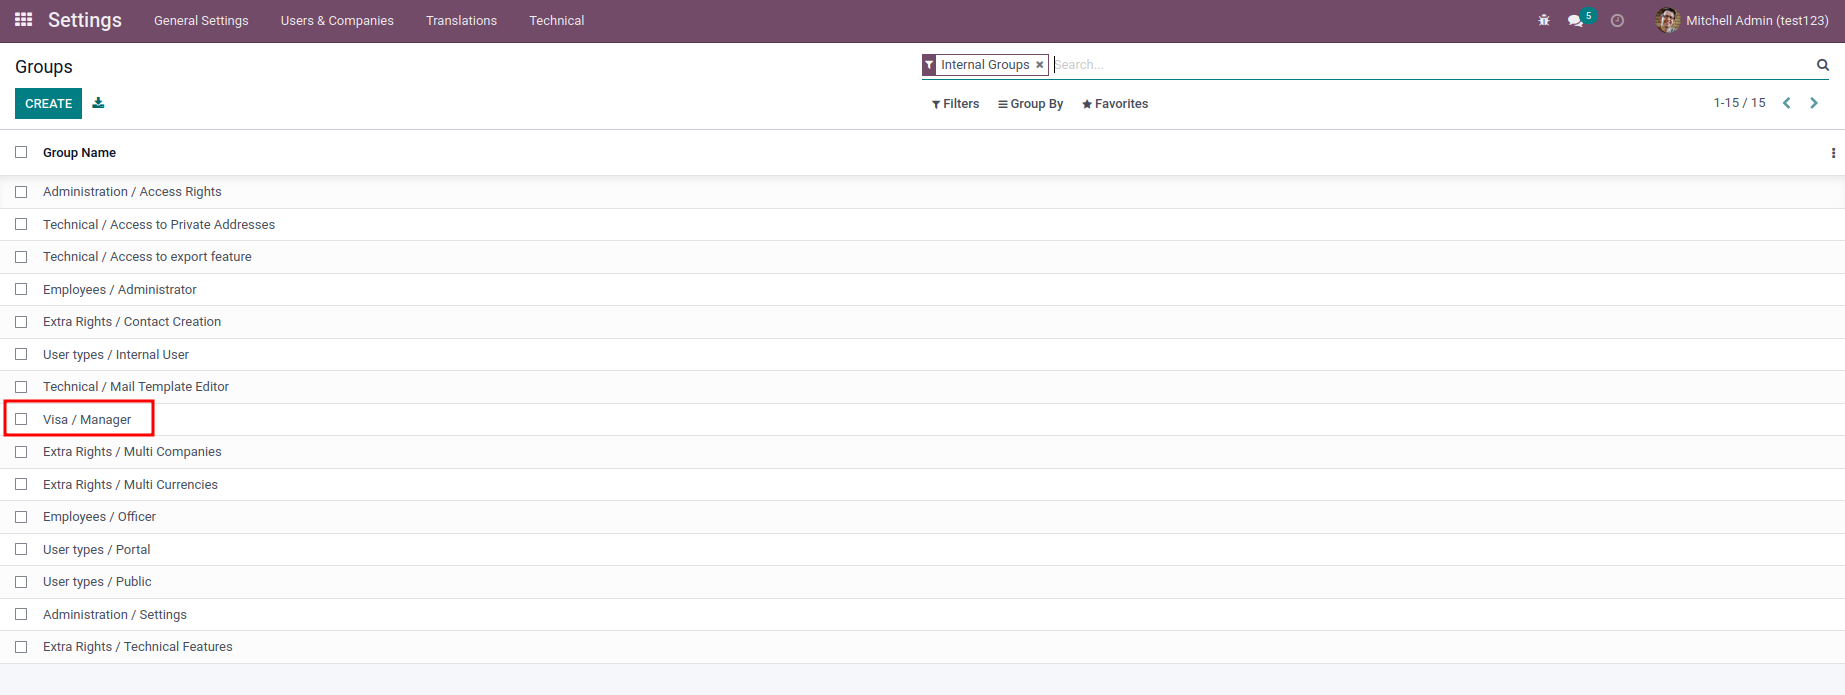Open Technical / Access to Private Addresses row

(159, 225)
